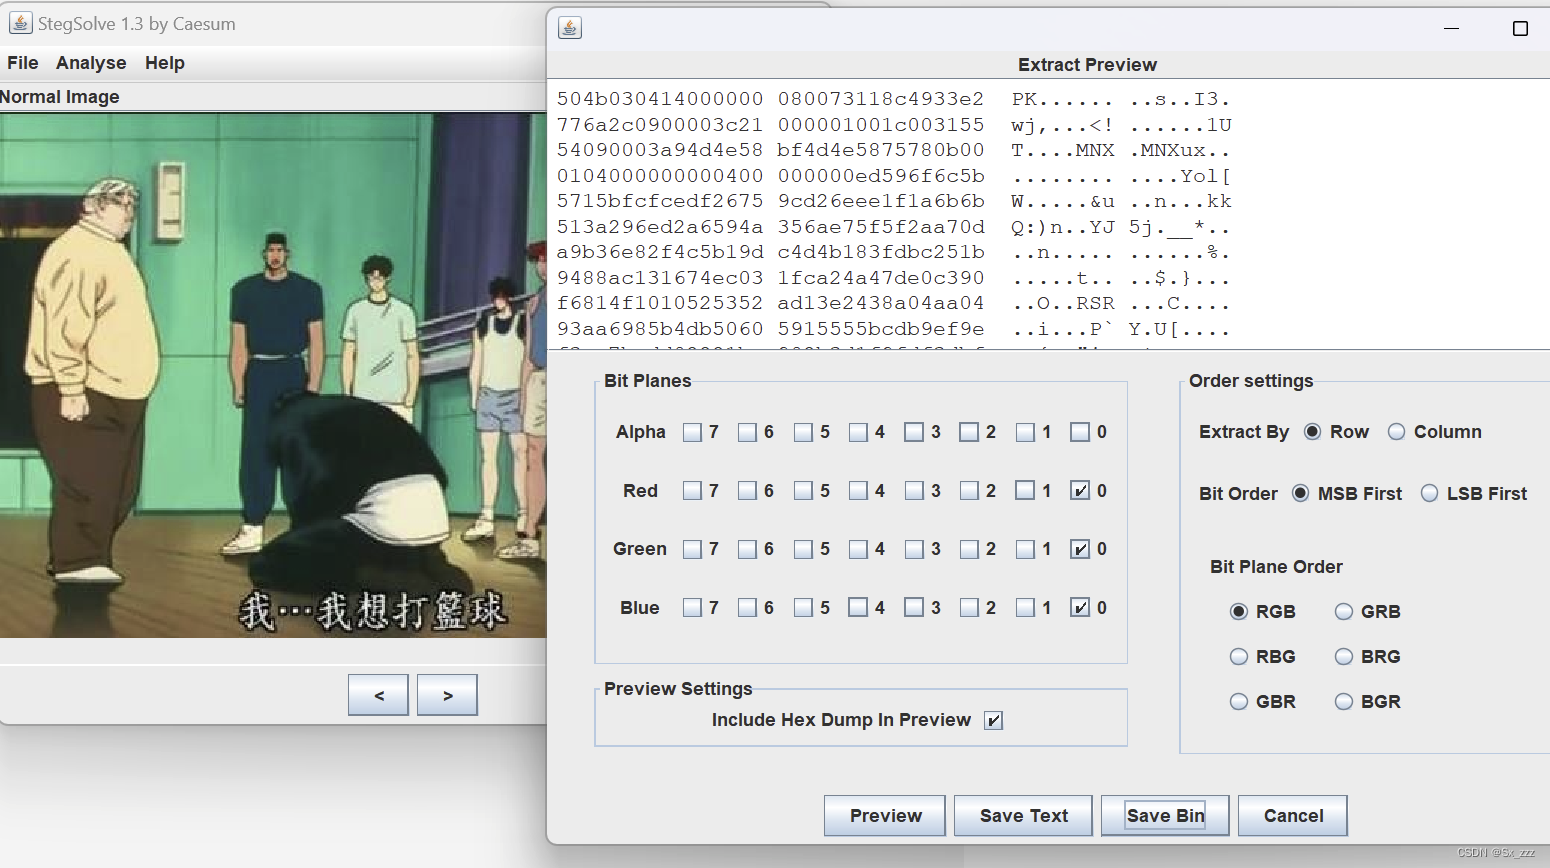Click the Save Bin button

tap(1165, 815)
